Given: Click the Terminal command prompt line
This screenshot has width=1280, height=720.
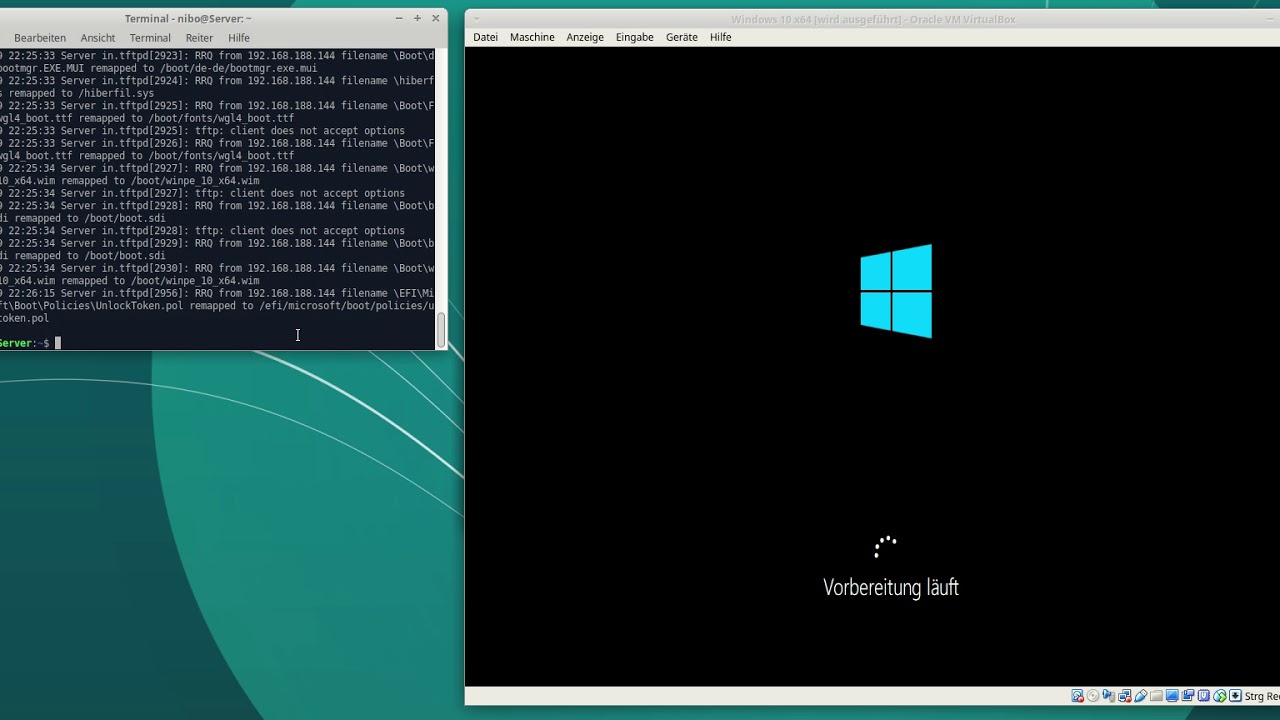Looking at the screenshot, I should (217, 343).
